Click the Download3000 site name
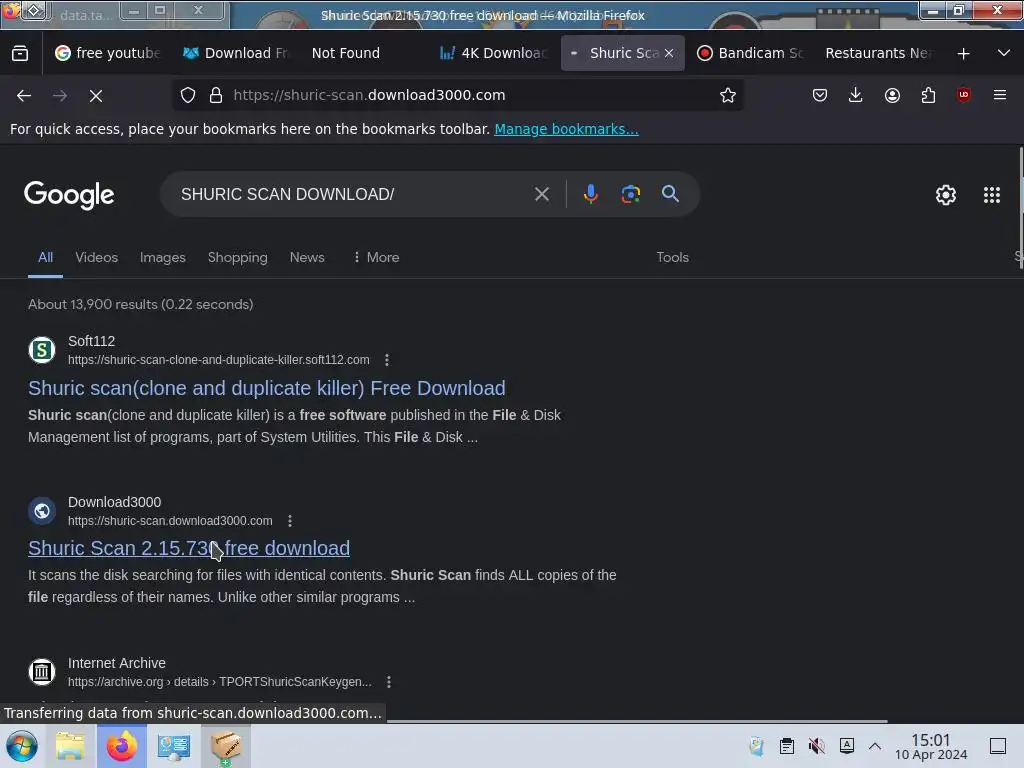Image resolution: width=1024 pixels, height=768 pixels. click(x=114, y=502)
